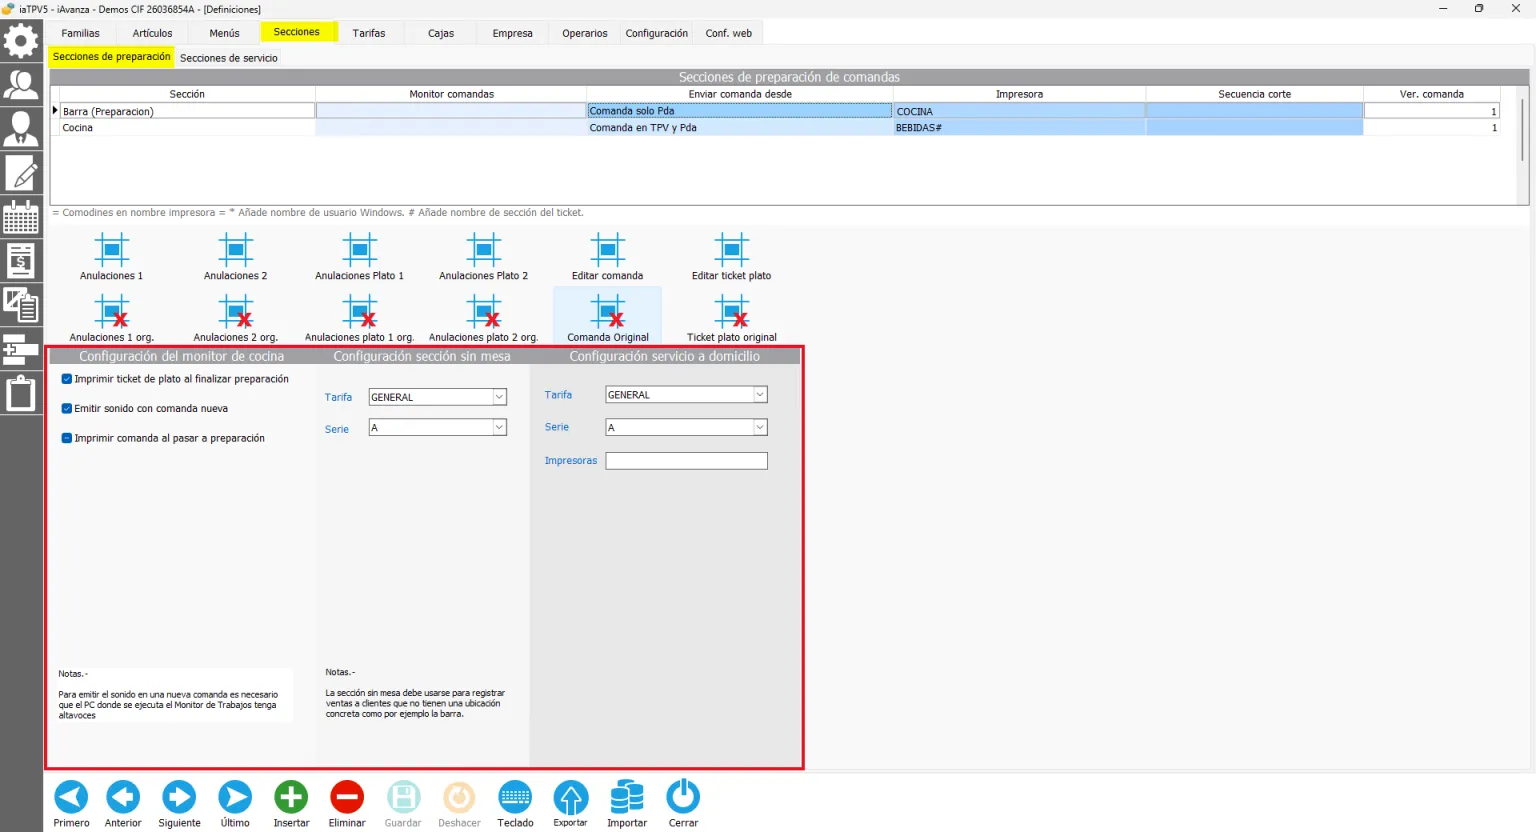The height and width of the screenshot is (832, 1536).
Task: Click the Exportar button
Action: pyautogui.click(x=571, y=804)
